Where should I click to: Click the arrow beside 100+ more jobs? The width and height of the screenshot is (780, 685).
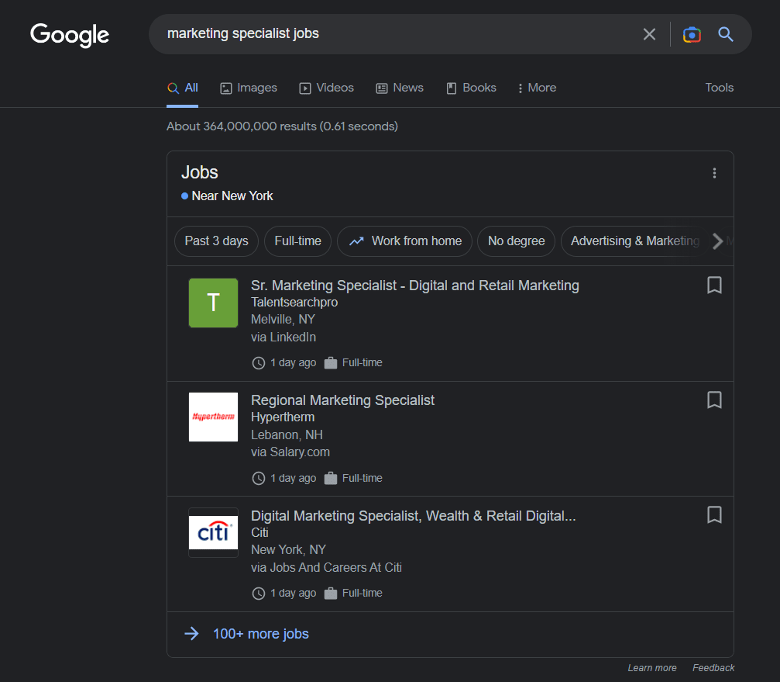(x=192, y=634)
